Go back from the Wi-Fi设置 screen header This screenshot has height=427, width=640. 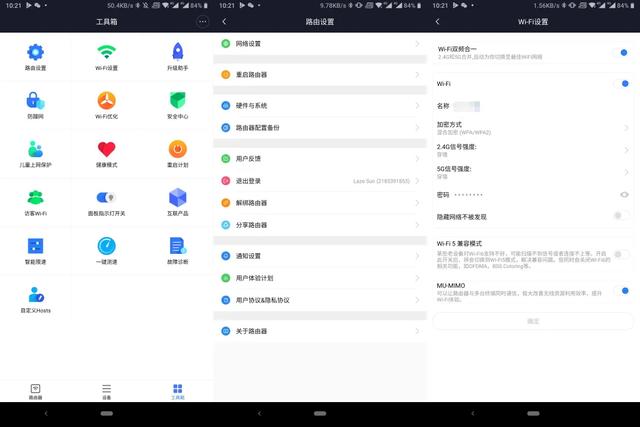pos(438,22)
